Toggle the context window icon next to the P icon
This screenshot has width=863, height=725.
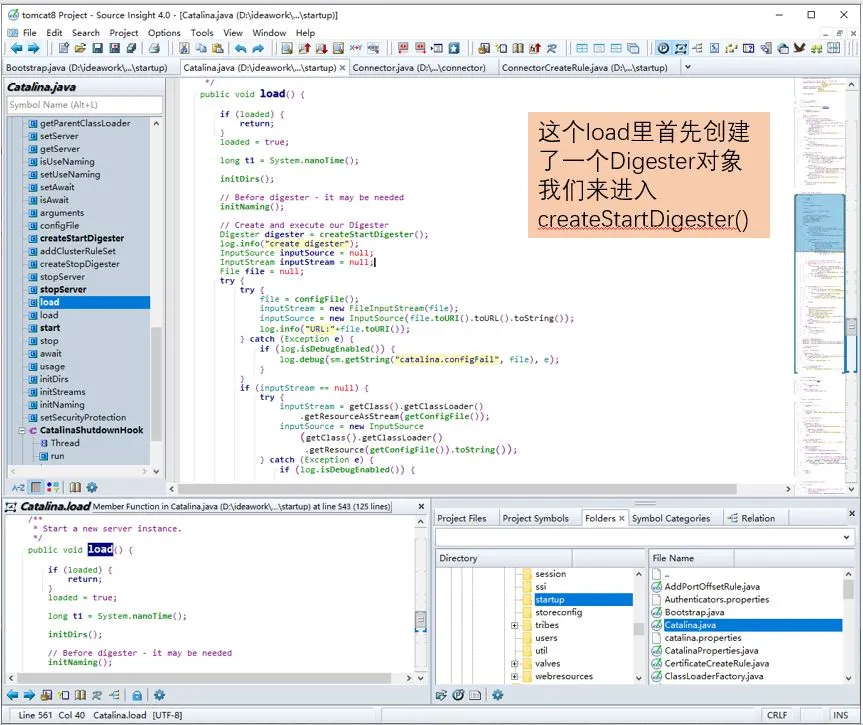pos(681,48)
